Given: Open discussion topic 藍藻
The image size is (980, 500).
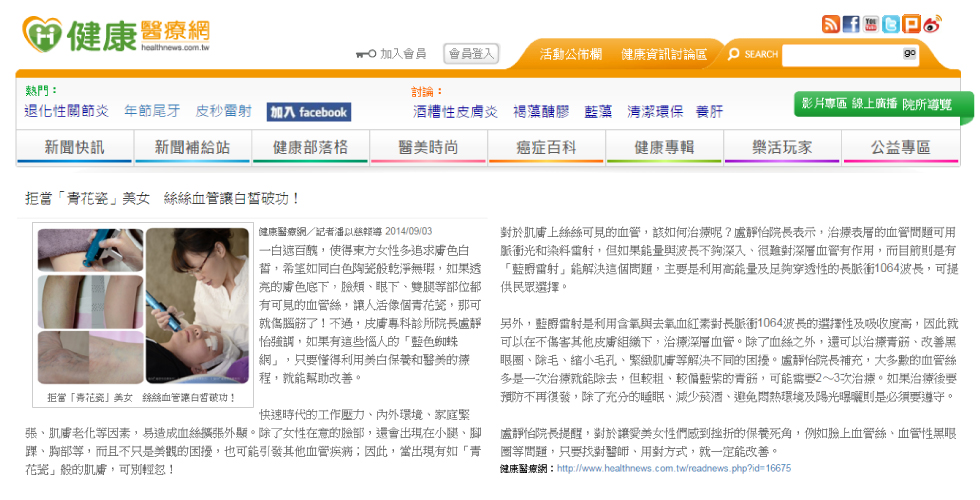Looking at the screenshot, I should [x=598, y=112].
